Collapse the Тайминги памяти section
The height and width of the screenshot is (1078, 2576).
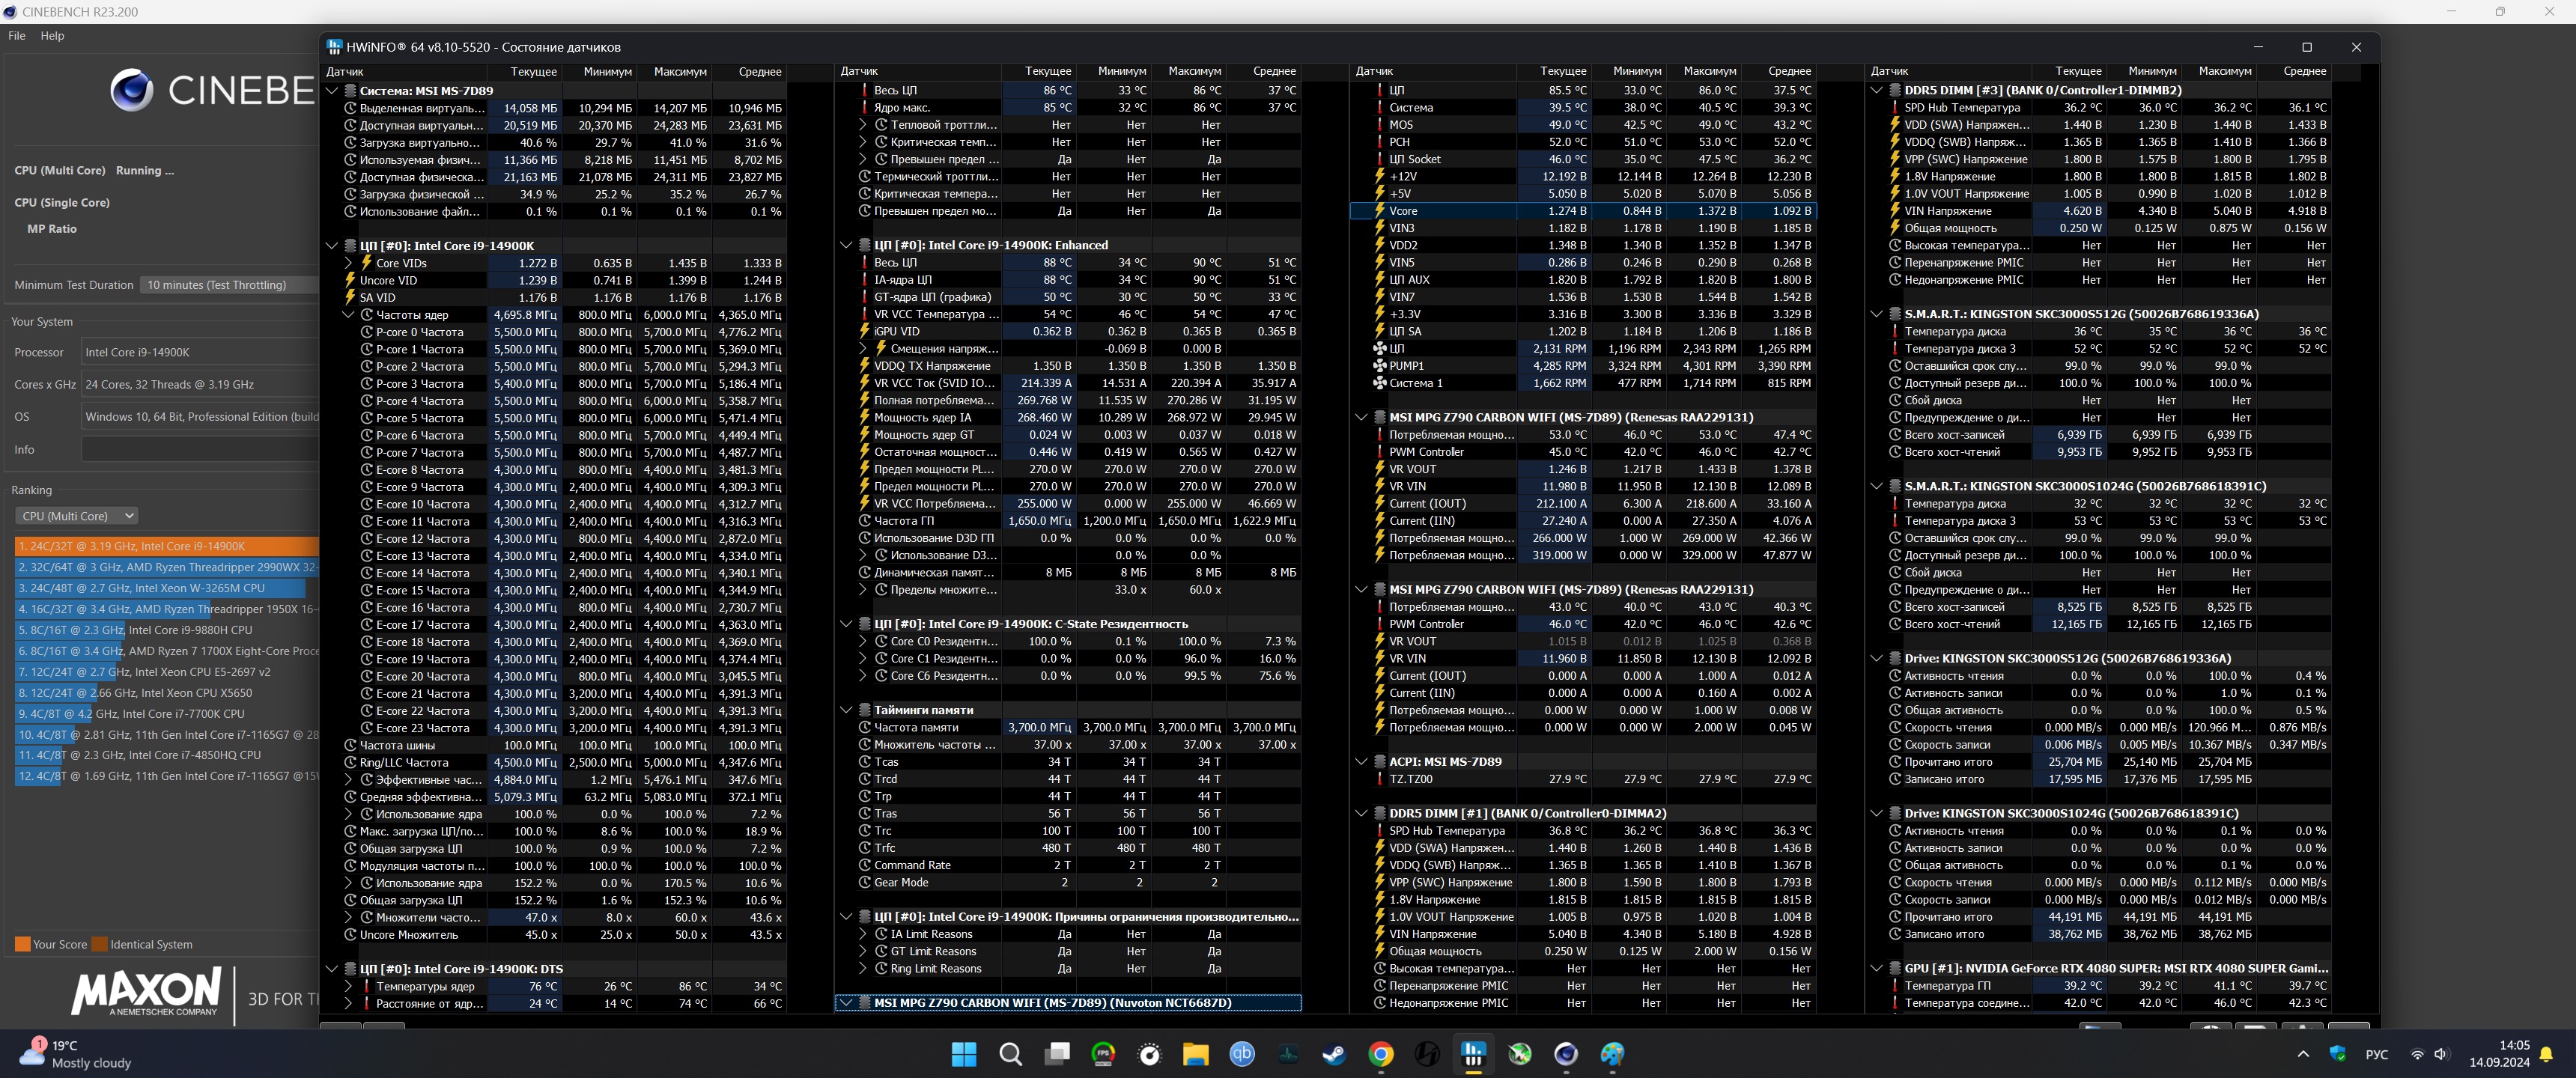click(x=846, y=710)
